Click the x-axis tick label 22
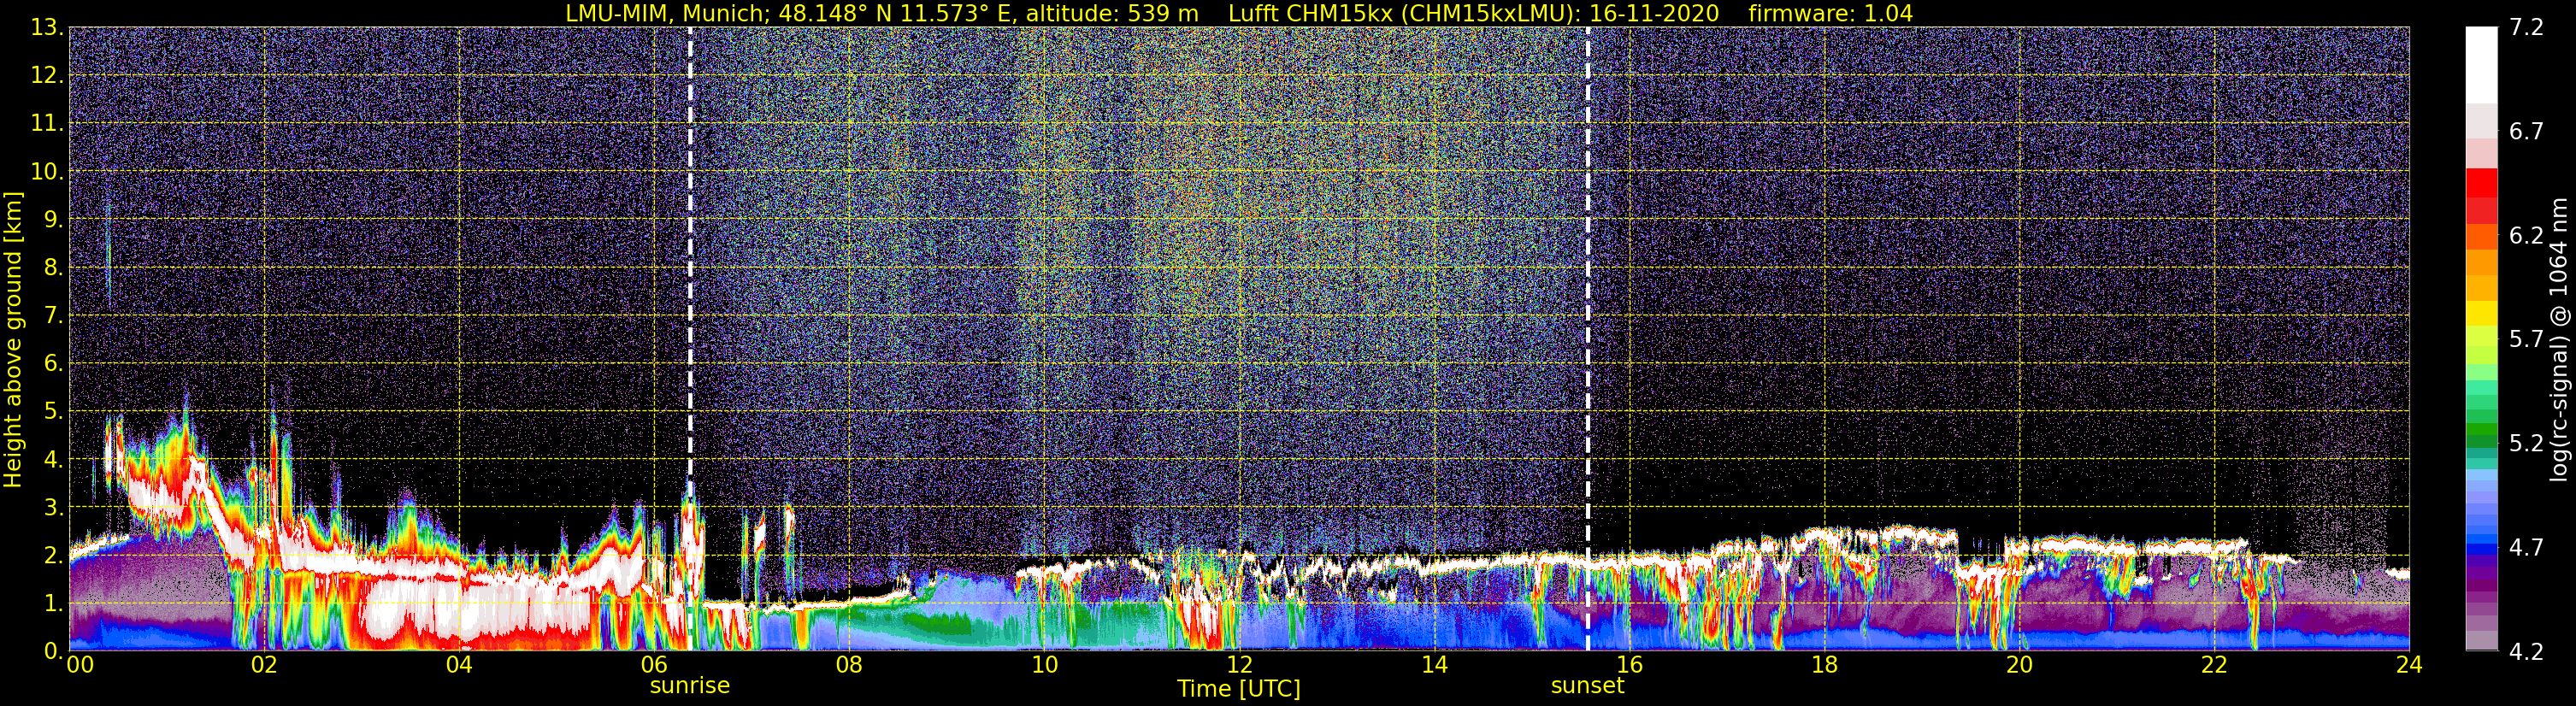Image resolution: width=2576 pixels, height=706 pixels. [x=2214, y=666]
